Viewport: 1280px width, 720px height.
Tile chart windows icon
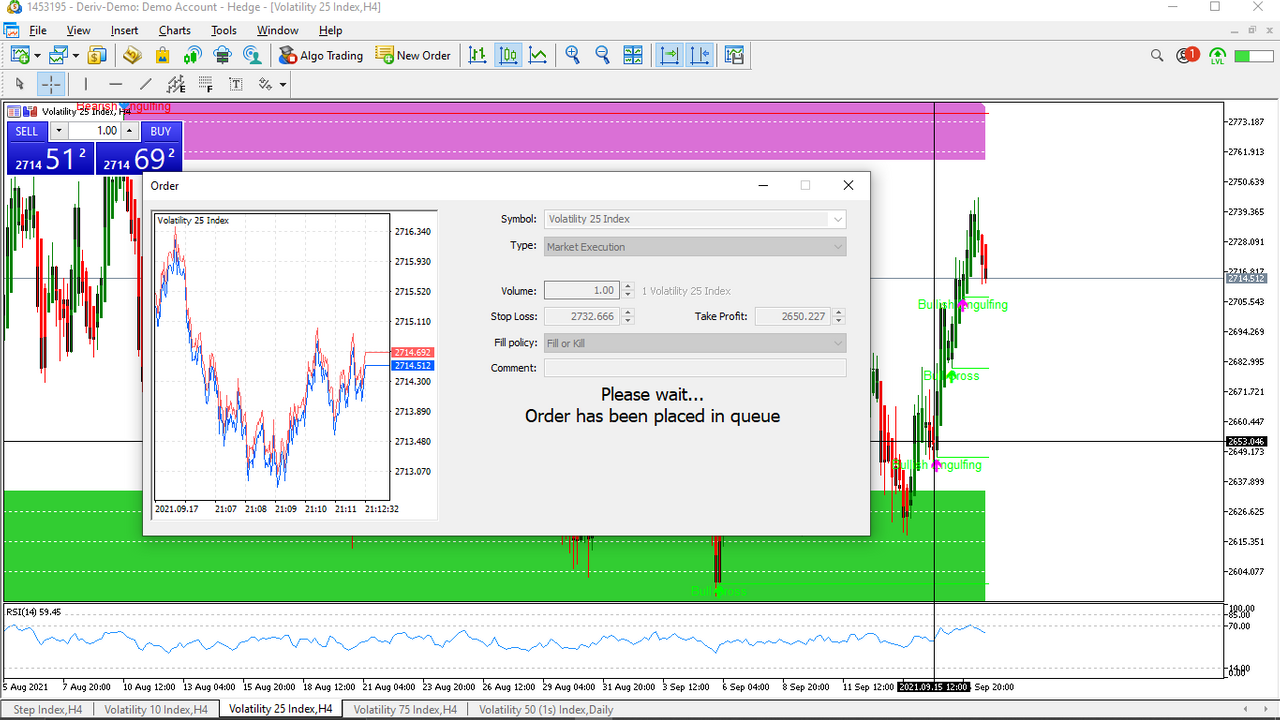point(633,55)
